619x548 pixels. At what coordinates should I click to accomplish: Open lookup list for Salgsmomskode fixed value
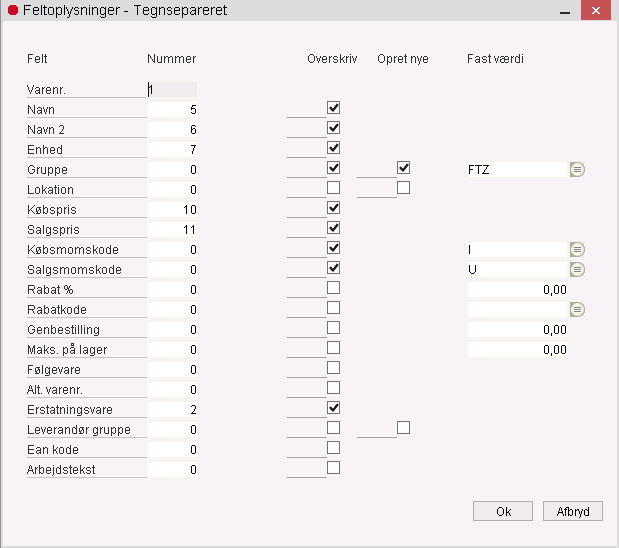(x=577, y=270)
